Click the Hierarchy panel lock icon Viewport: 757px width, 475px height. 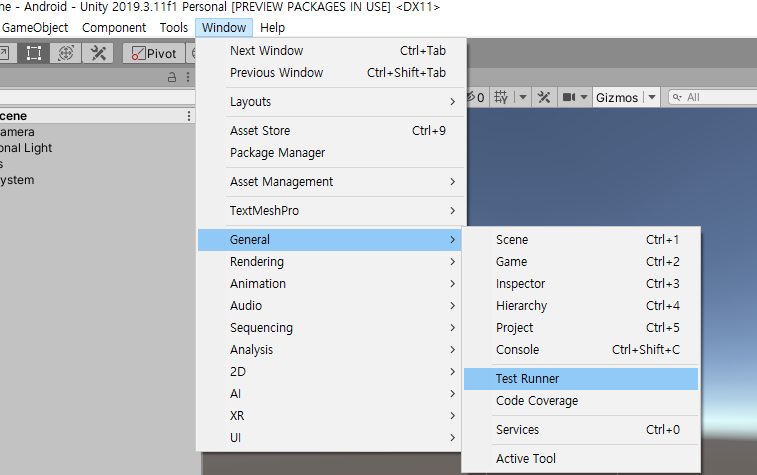click(x=172, y=77)
